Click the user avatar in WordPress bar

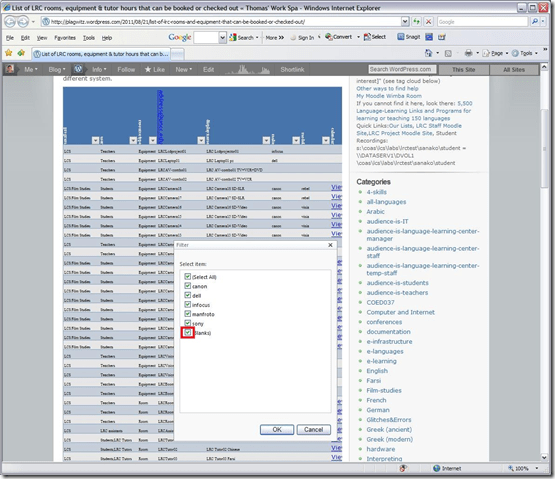pyautogui.click(x=10, y=69)
